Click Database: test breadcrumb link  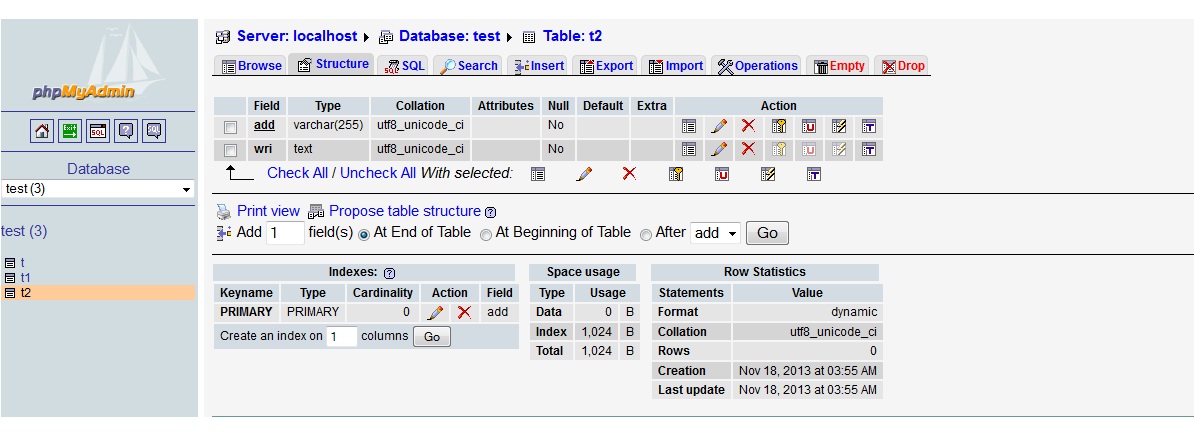[x=449, y=36]
